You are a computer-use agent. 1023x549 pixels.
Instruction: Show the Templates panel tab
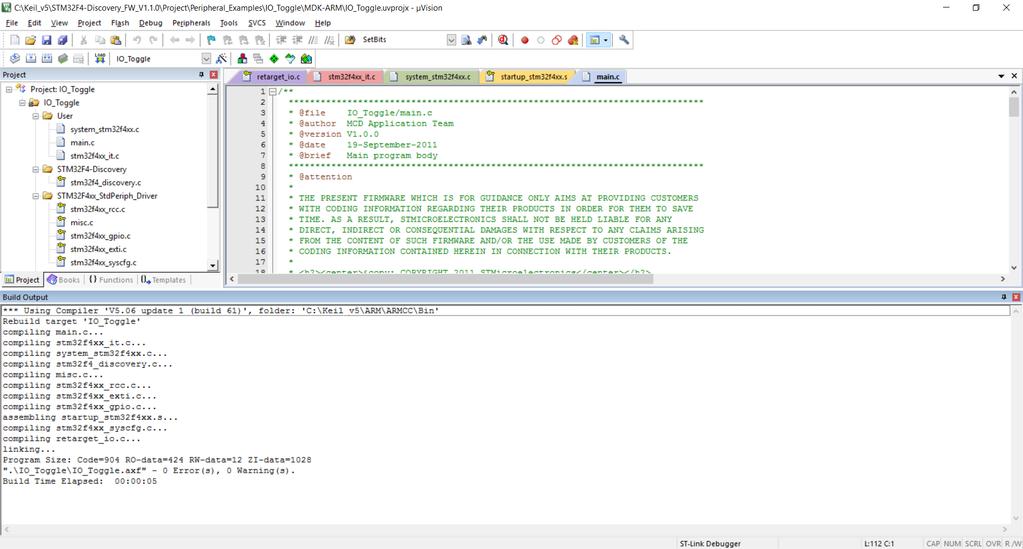click(x=164, y=280)
